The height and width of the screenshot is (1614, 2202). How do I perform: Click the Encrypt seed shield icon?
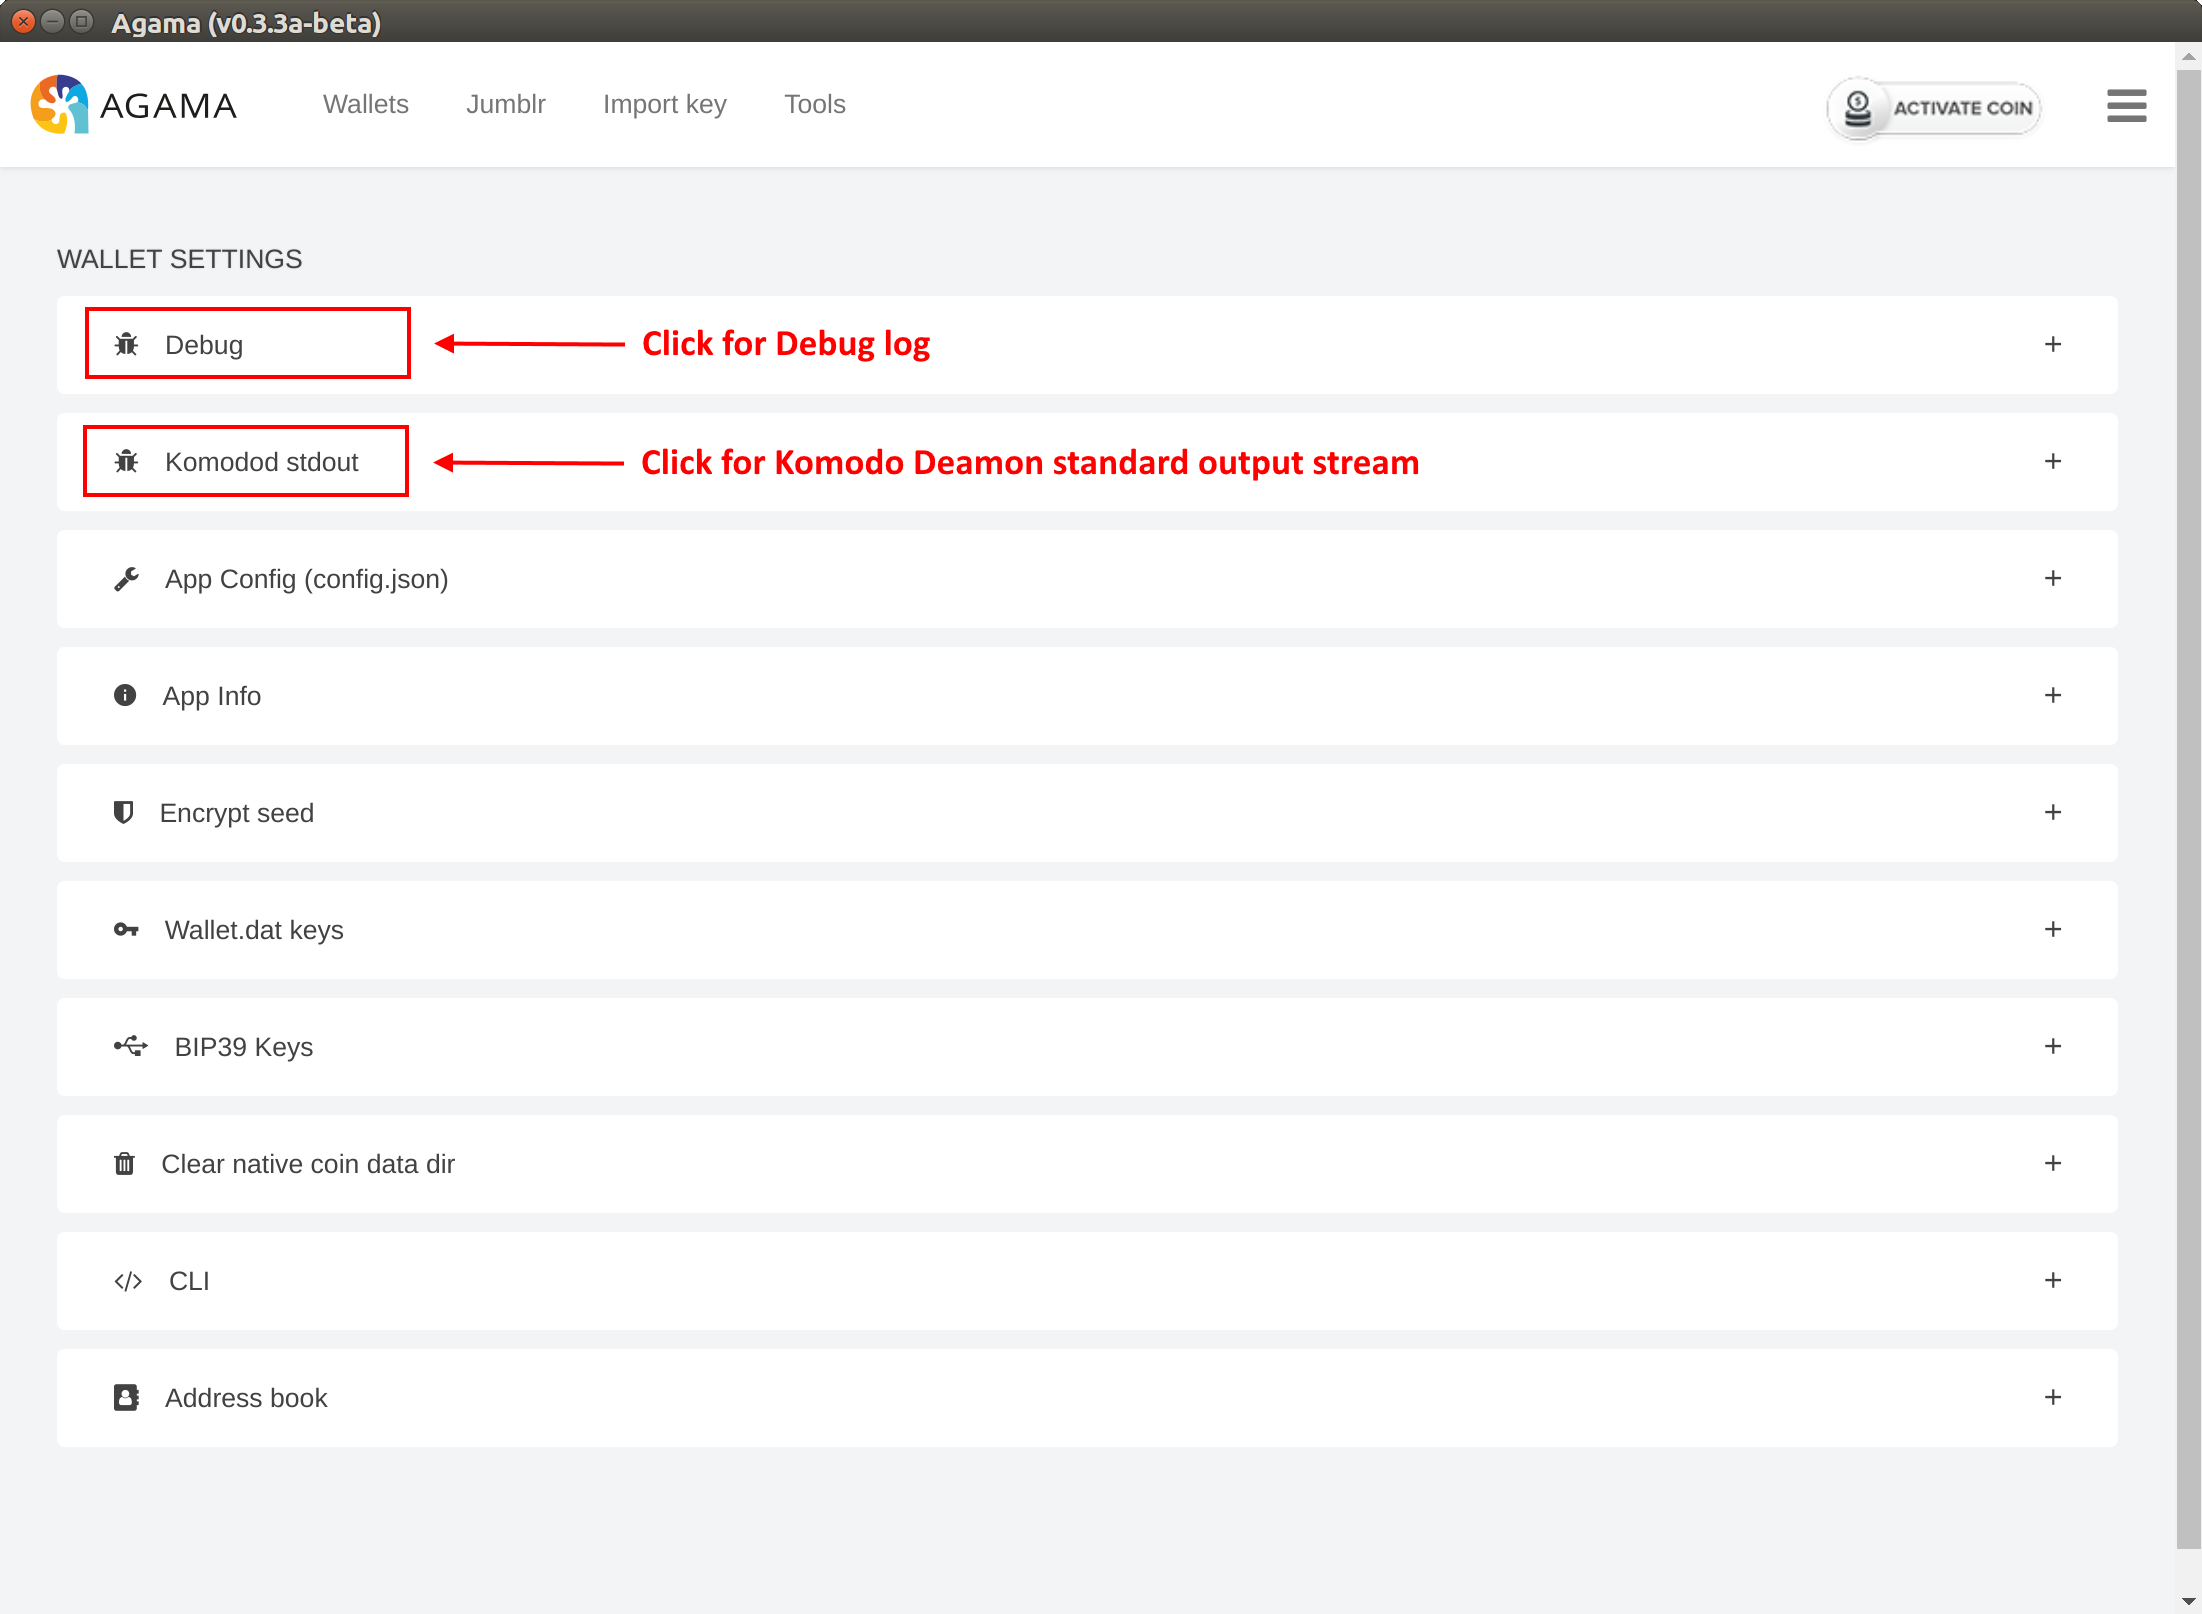click(123, 812)
